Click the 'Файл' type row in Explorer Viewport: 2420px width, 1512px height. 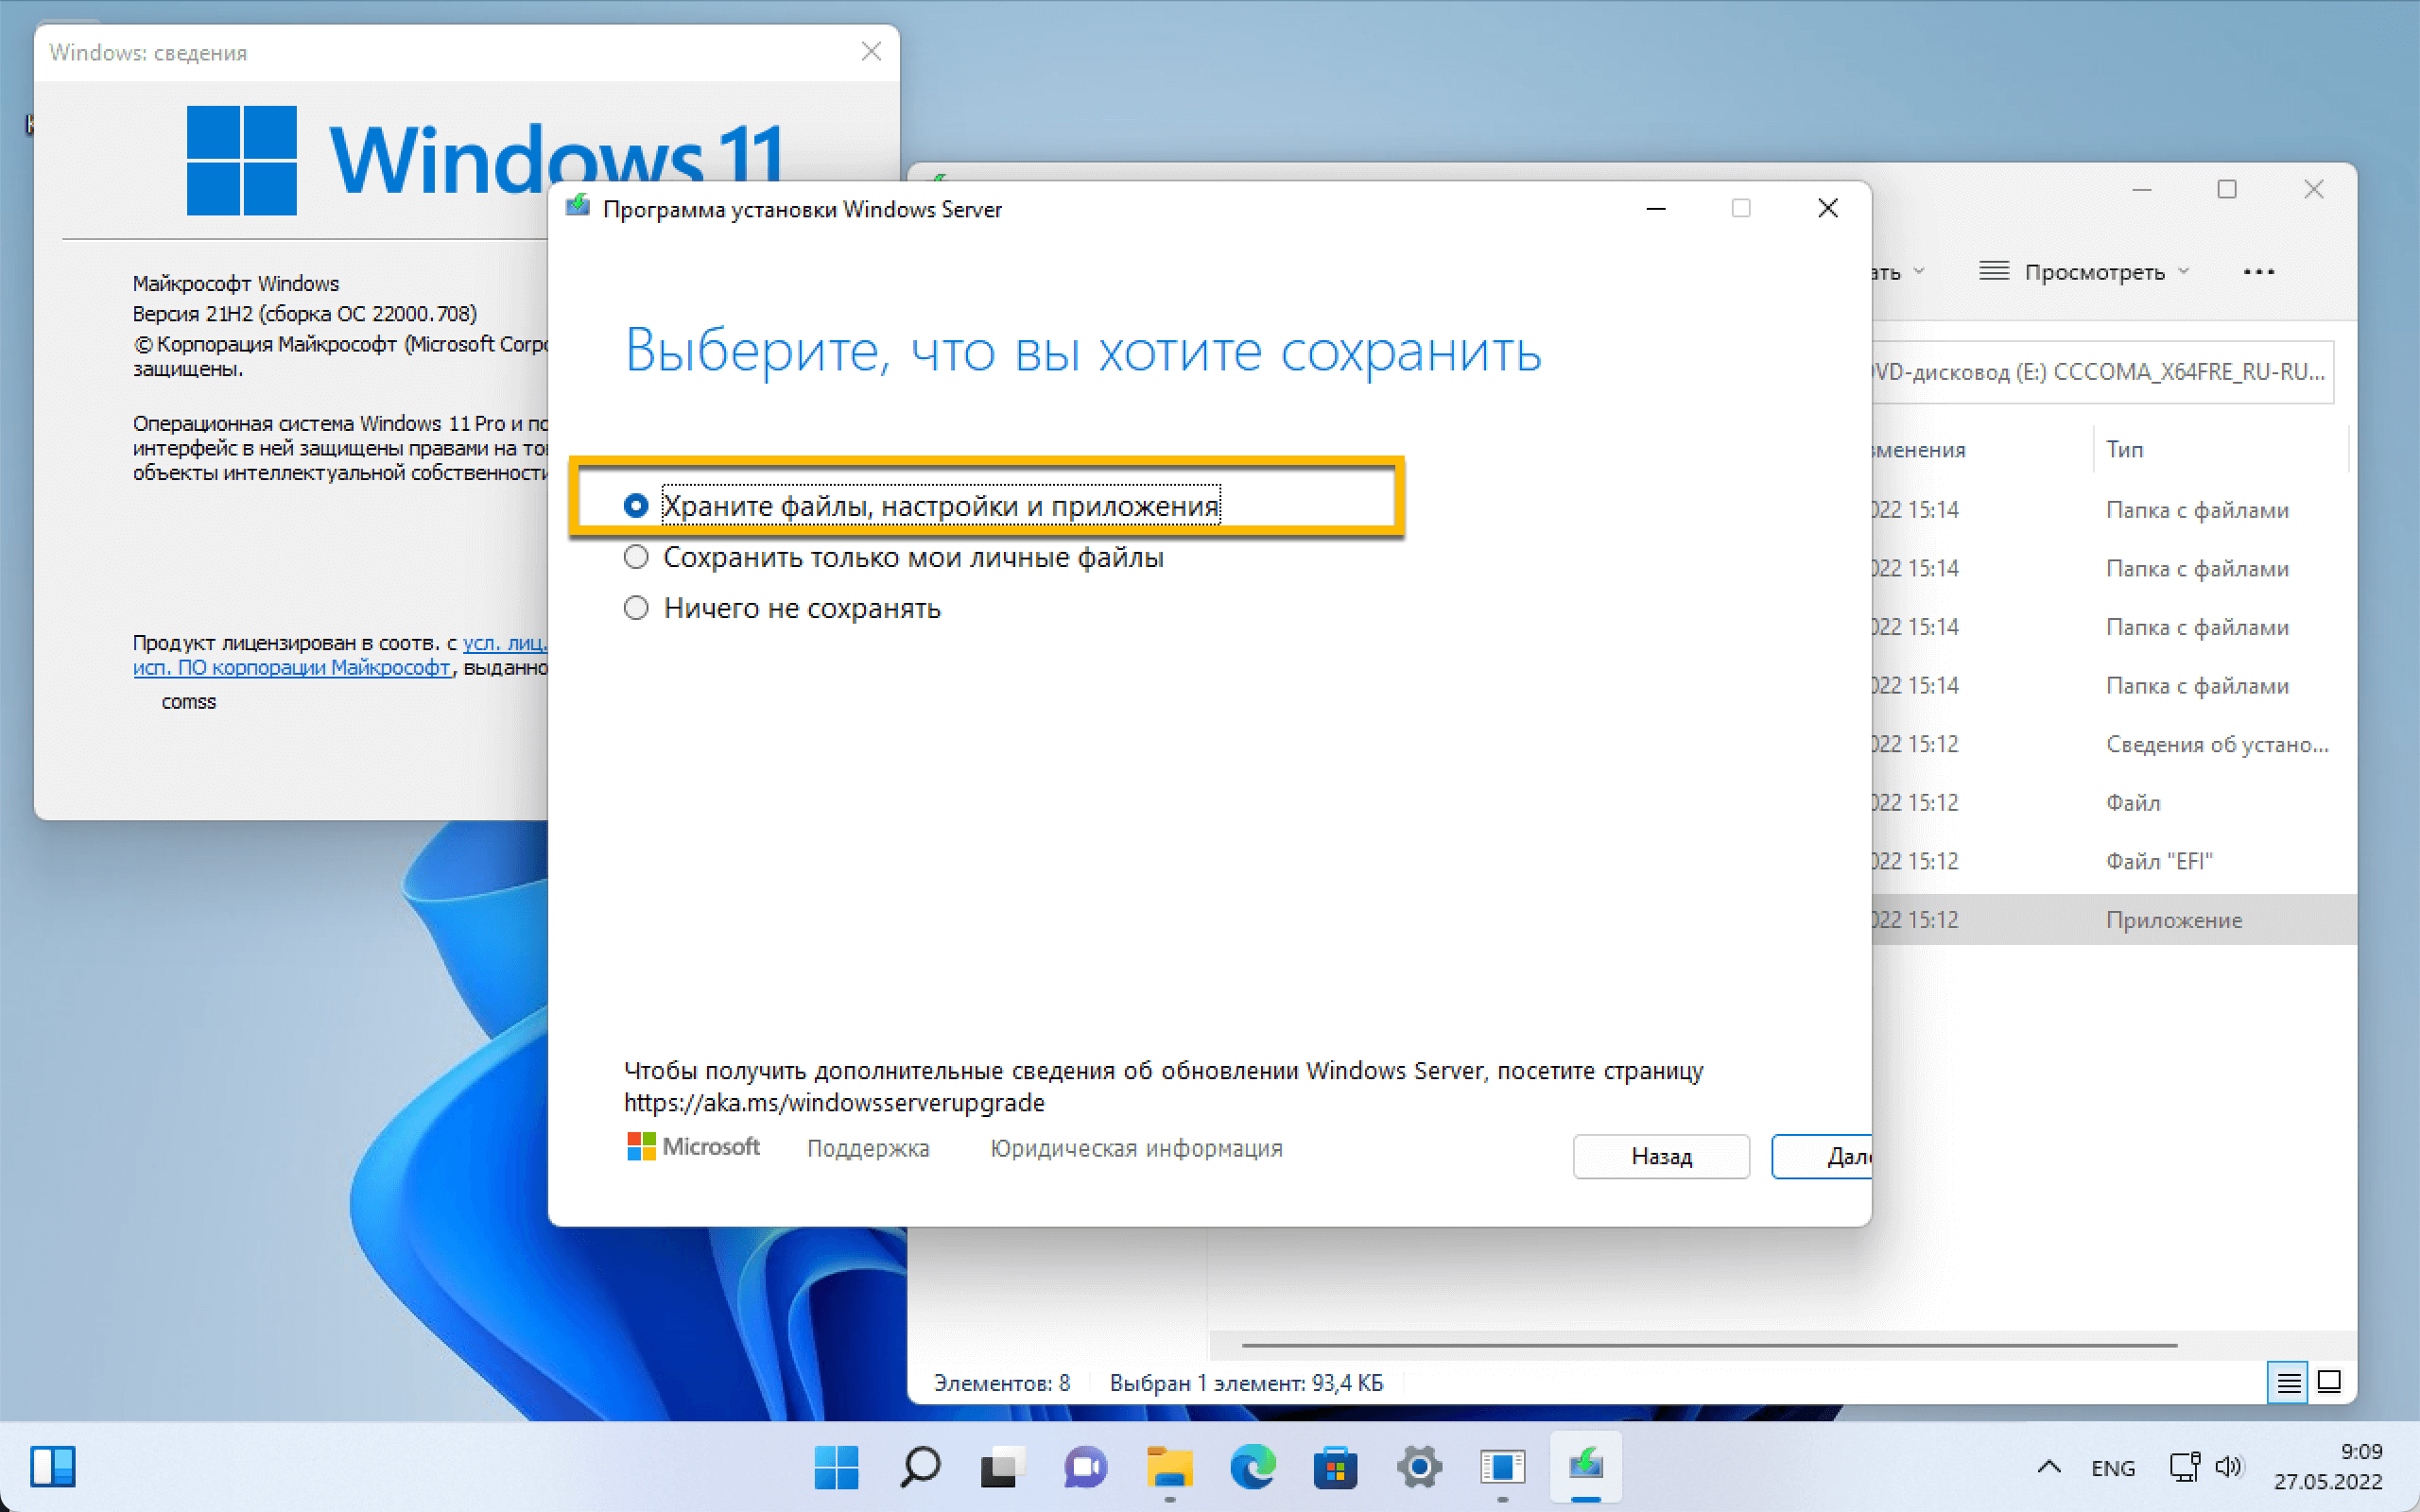click(x=2112, y=803)
